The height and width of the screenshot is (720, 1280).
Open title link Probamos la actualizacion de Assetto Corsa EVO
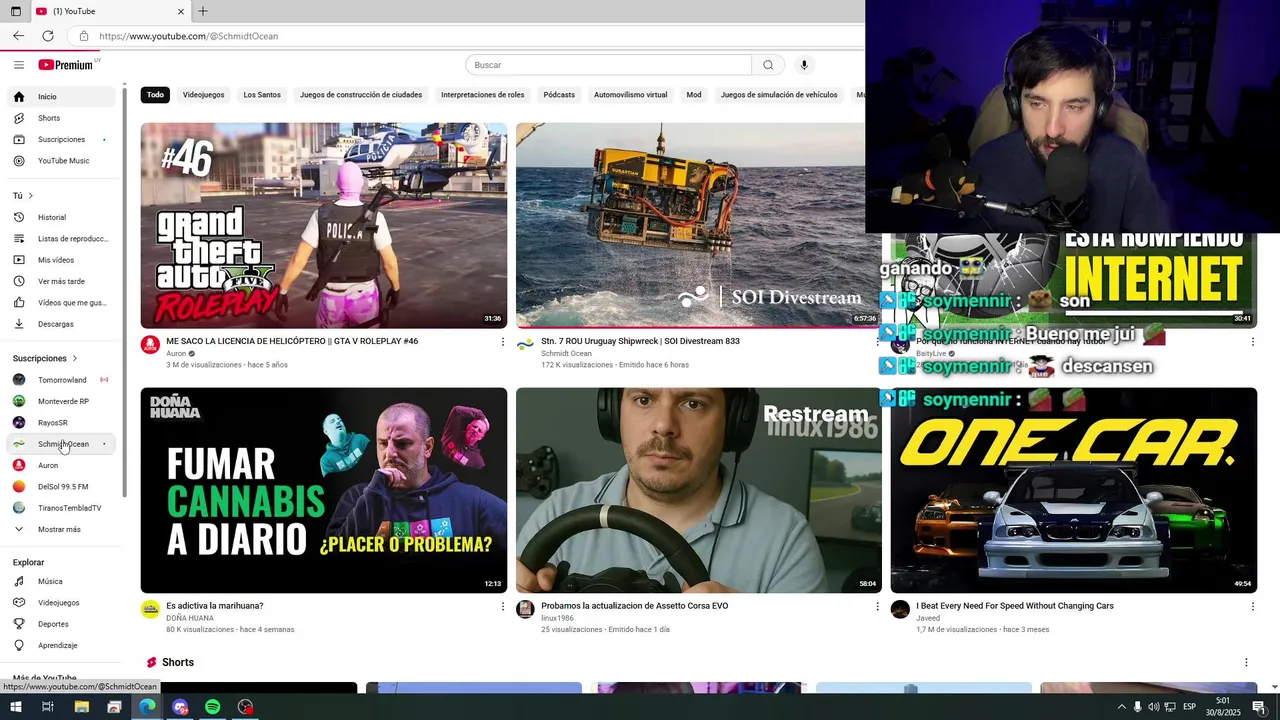pyautogui.click(x=635, y=606)
